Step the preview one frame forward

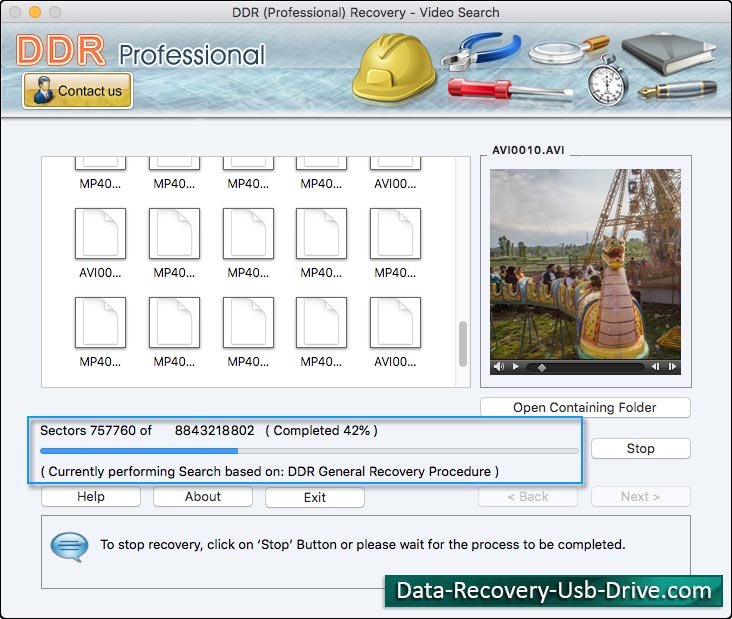click(x=672, y=367)
